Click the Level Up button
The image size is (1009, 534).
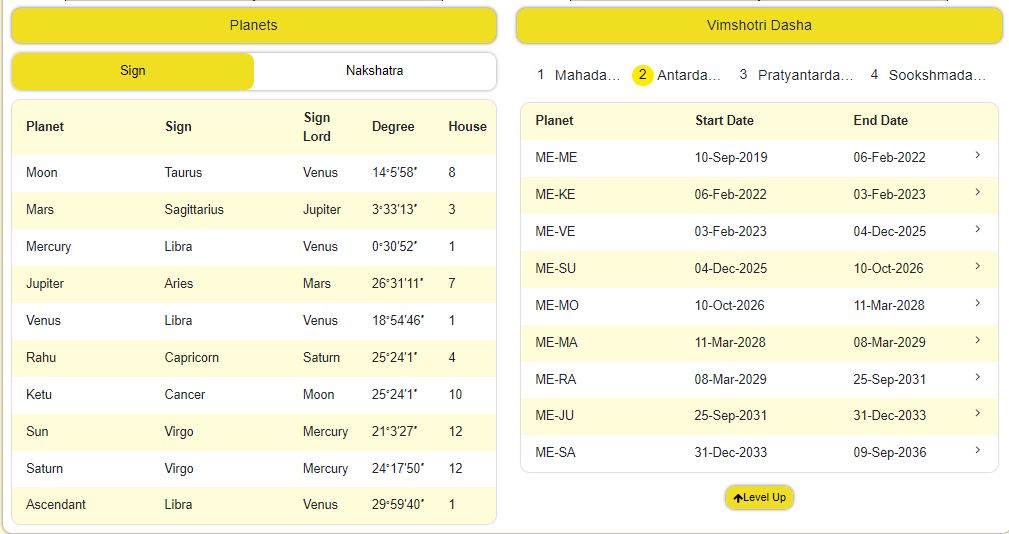click(759, 497)
